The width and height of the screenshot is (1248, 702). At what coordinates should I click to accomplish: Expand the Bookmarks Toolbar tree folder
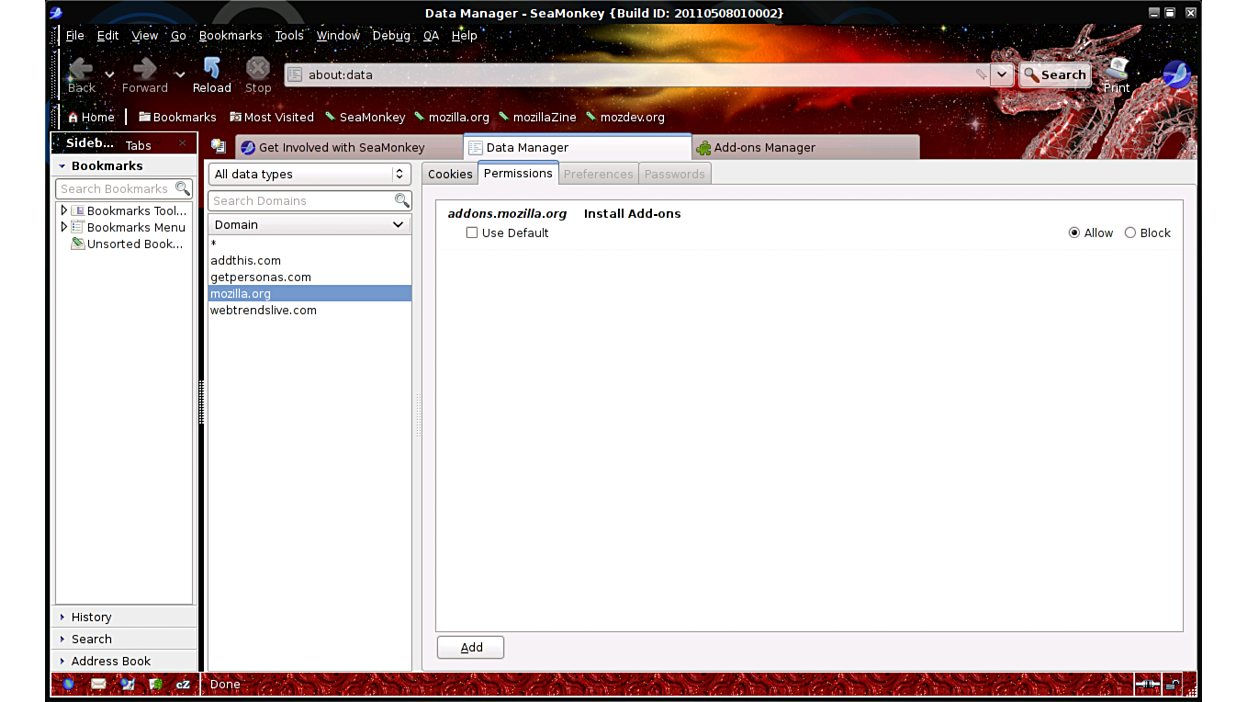(x=64, y=211)
